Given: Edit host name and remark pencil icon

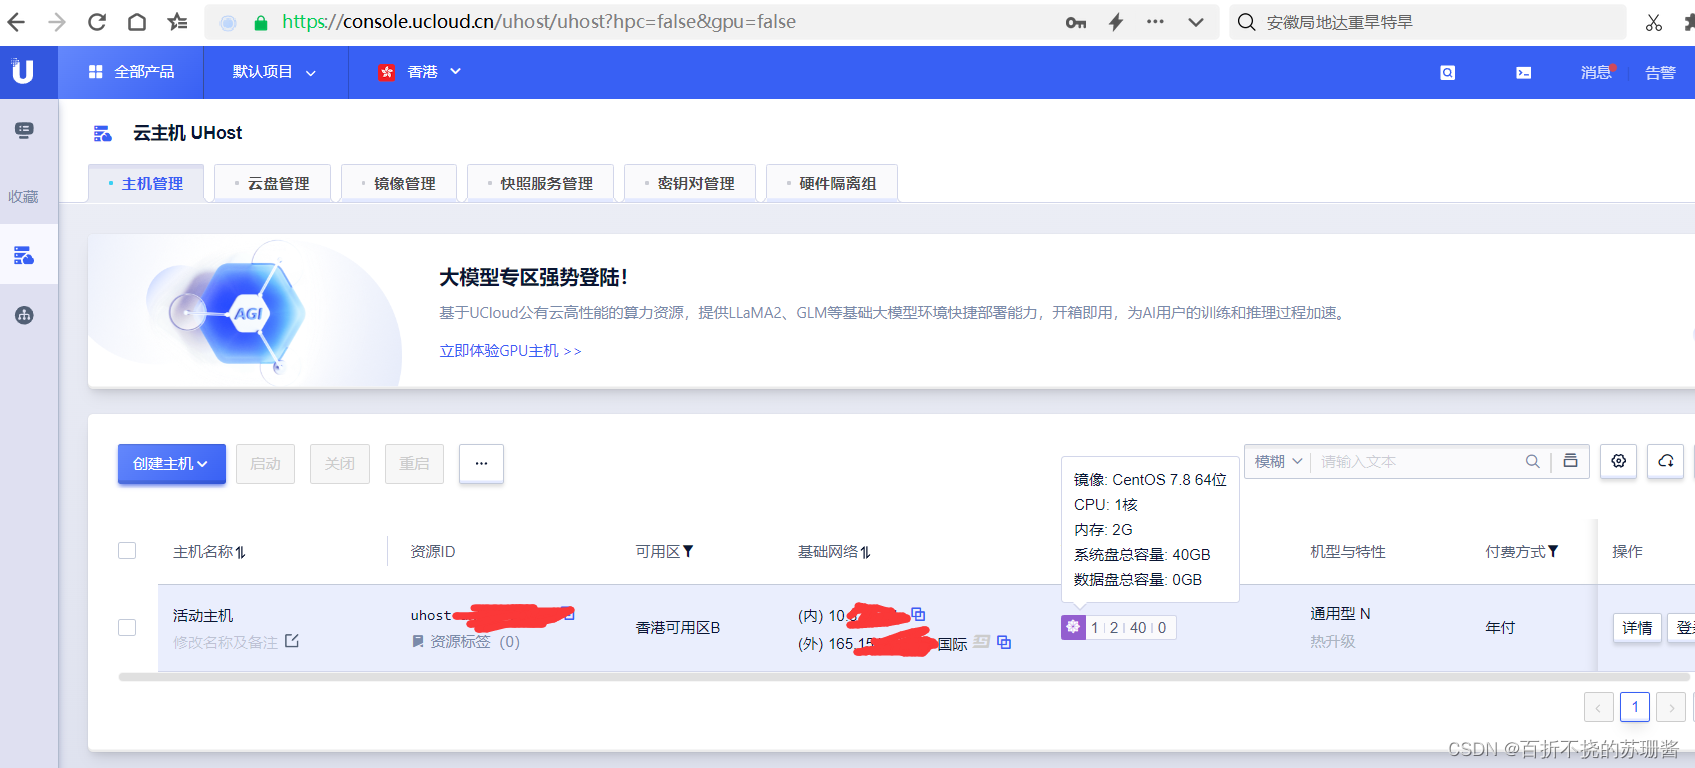Looking at the screenshot, I should click(292, 641).
